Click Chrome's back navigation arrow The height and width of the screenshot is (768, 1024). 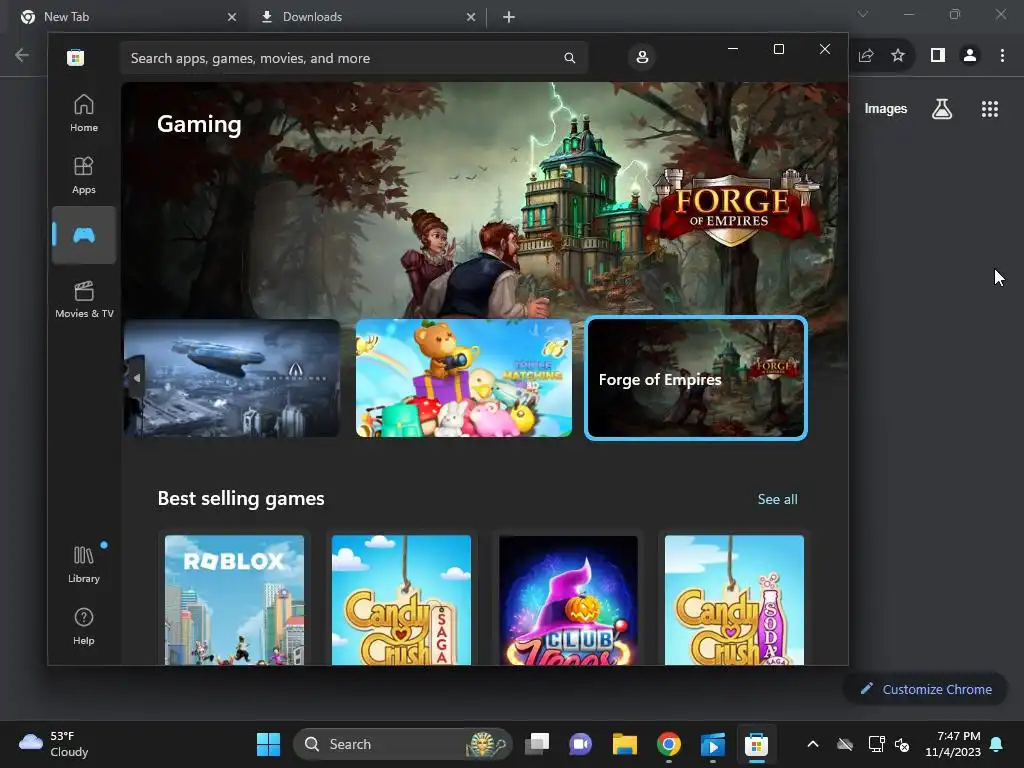(x=22, y=56)
